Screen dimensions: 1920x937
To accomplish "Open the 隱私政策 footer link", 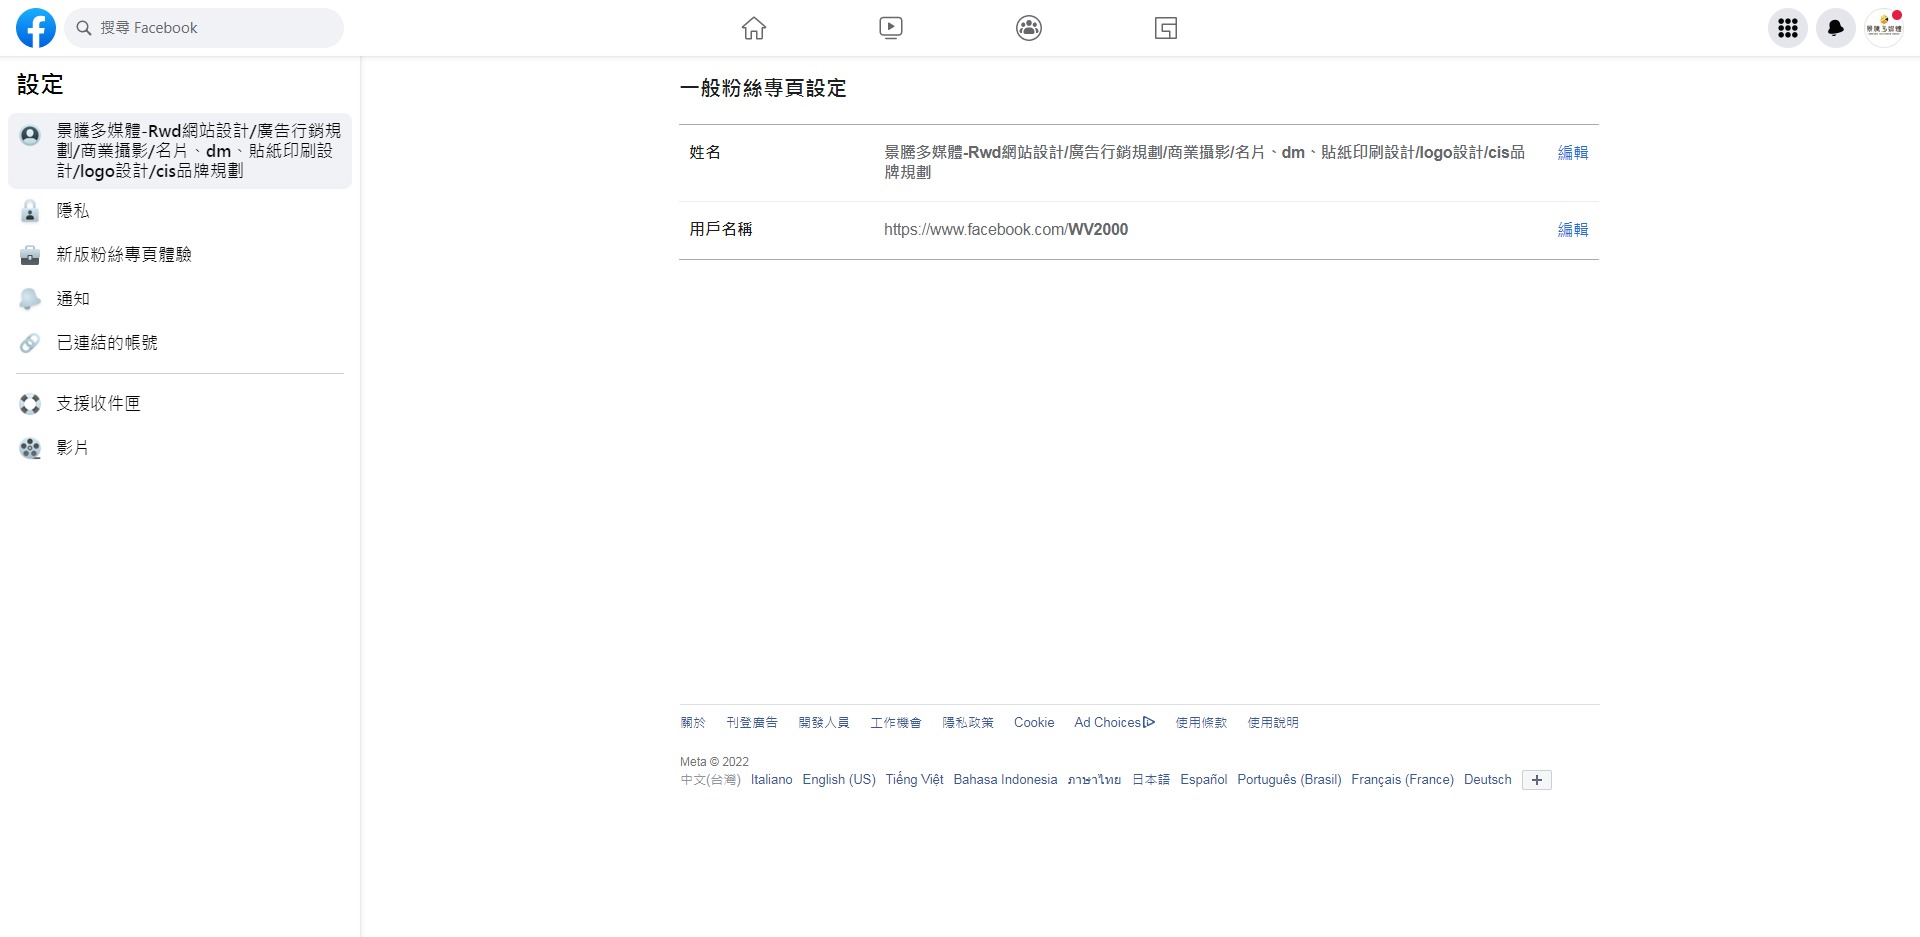I will 968,723.
